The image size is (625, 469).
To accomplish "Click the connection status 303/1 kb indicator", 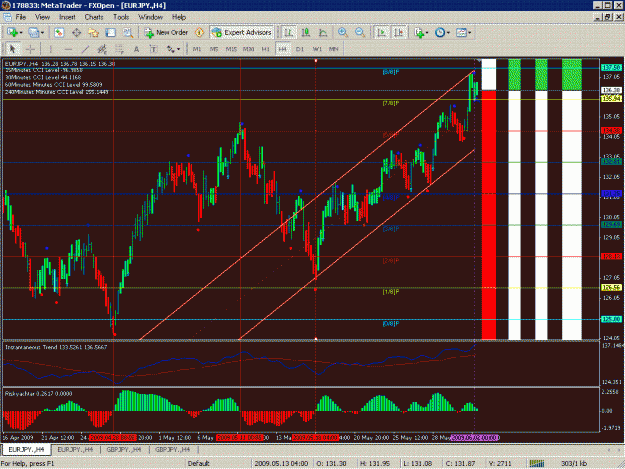I will point(574,463).
